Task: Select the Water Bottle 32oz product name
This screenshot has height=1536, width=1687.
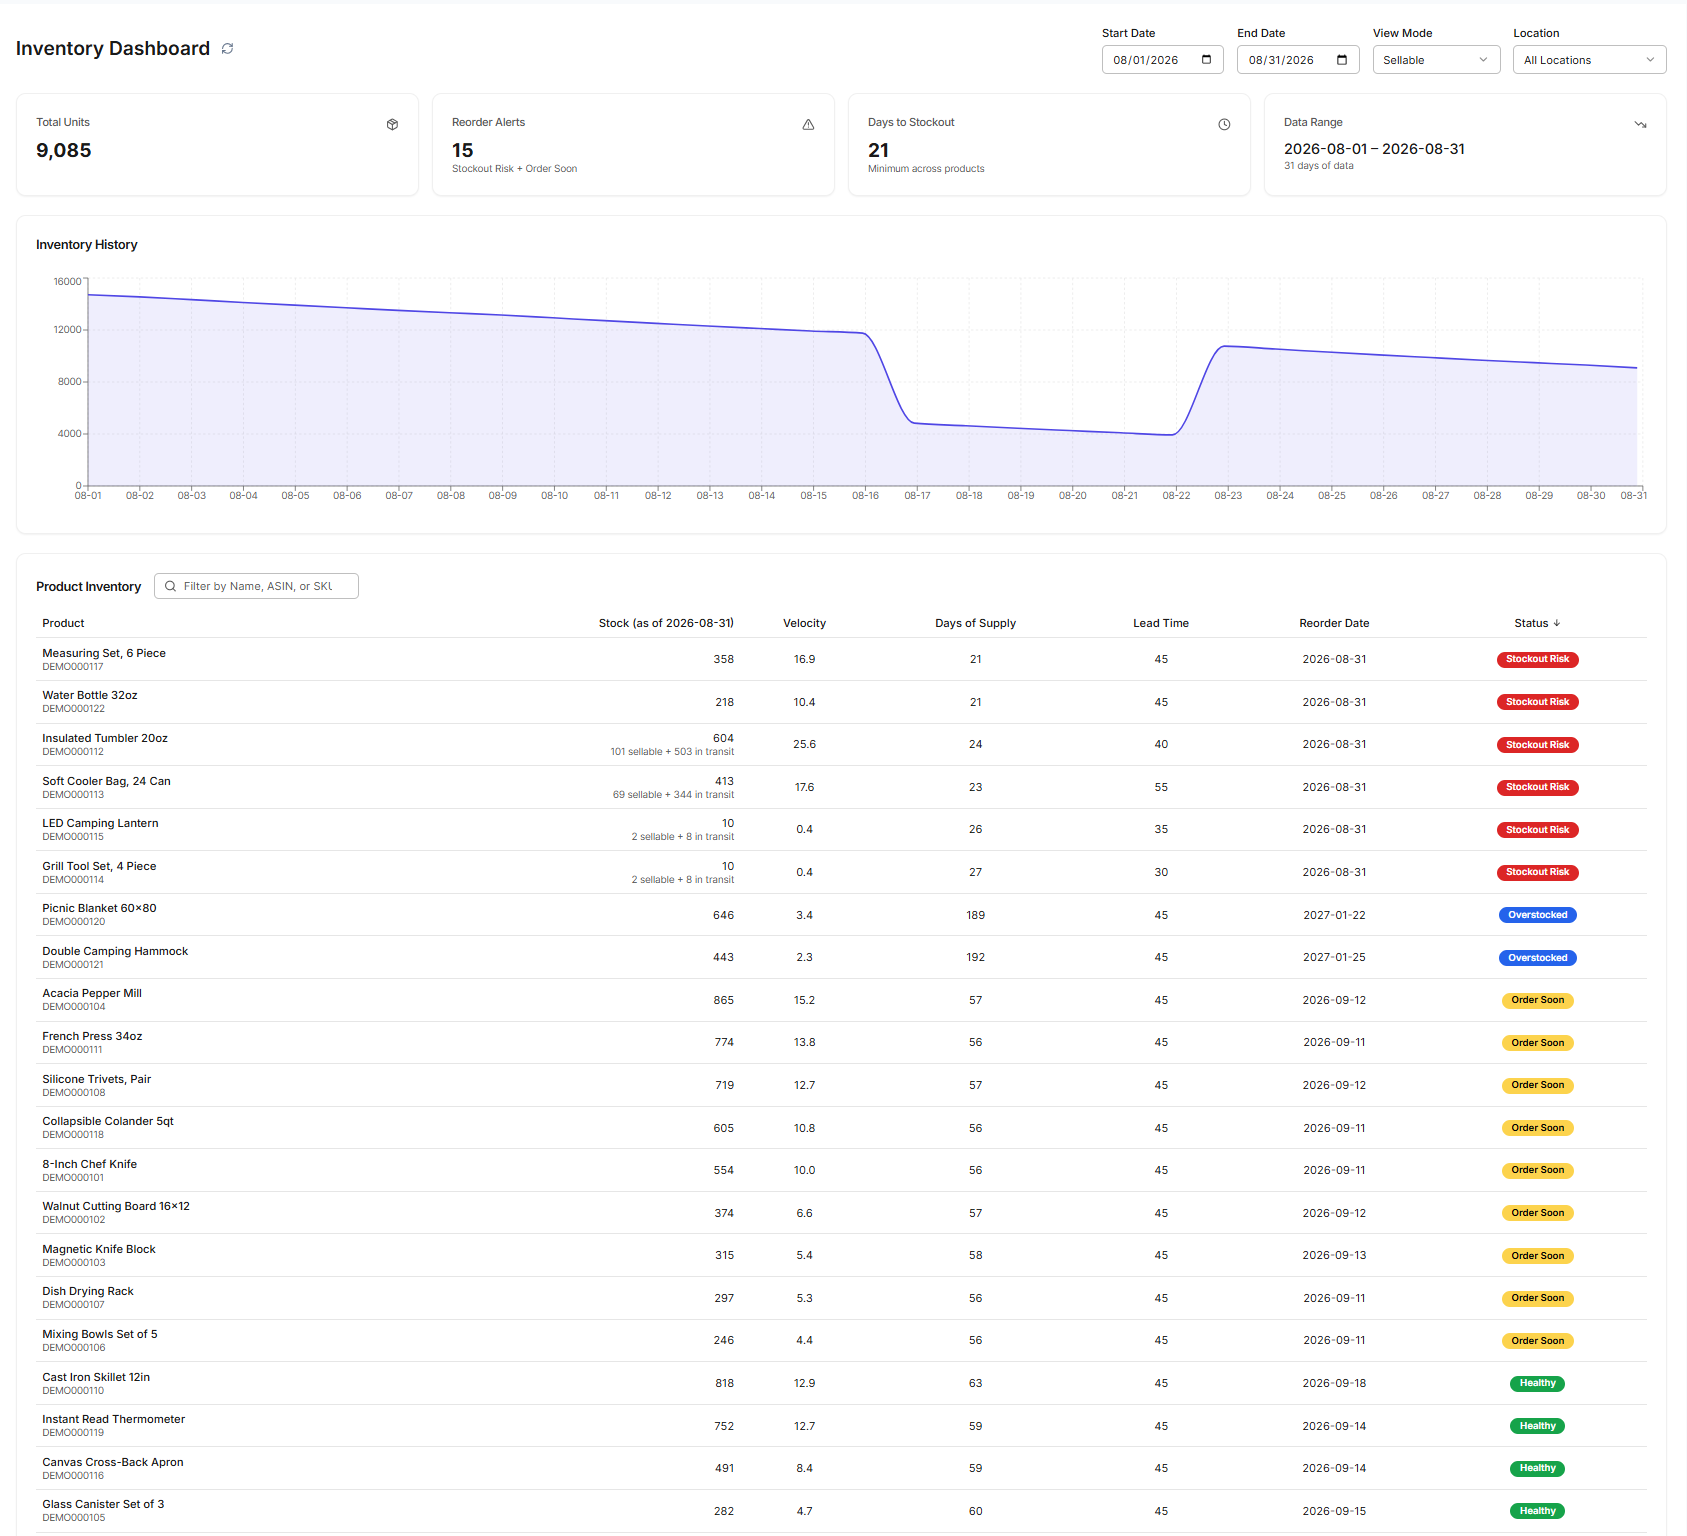Action: [x=90, y=695]
